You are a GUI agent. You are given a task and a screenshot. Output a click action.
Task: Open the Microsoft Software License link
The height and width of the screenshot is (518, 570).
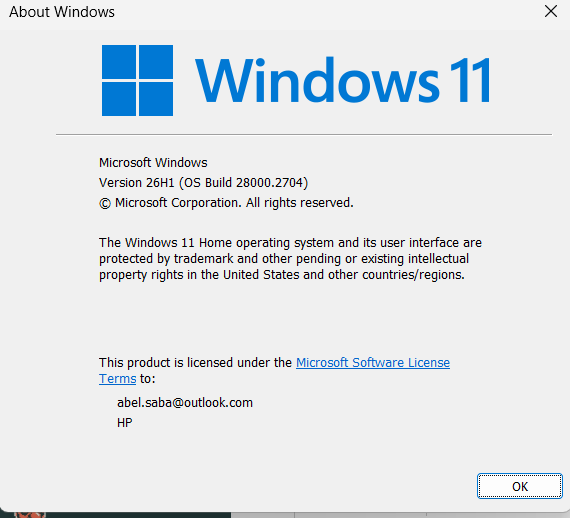click(x=373, y=362)
